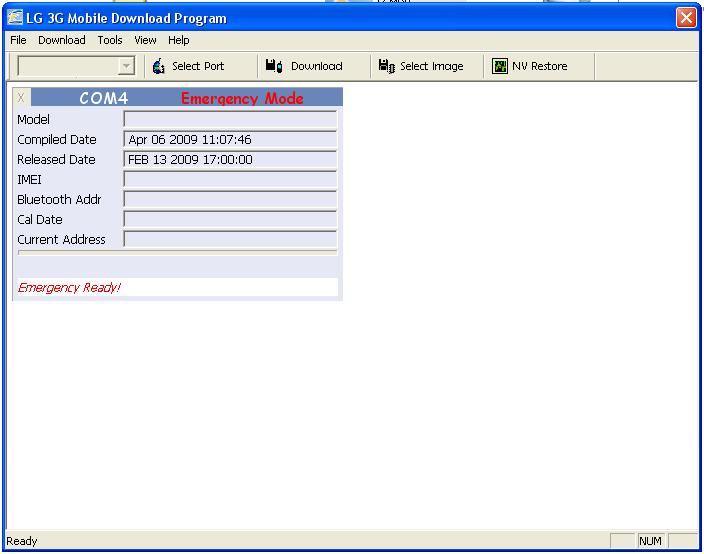Click the 'Current Address' label
704x554 pixels.
pos(61,239)
